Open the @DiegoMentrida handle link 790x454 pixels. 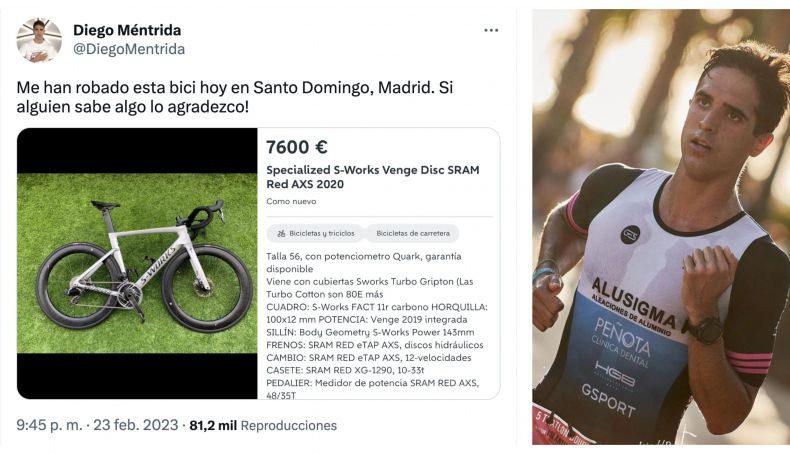(x=129, y=49)
